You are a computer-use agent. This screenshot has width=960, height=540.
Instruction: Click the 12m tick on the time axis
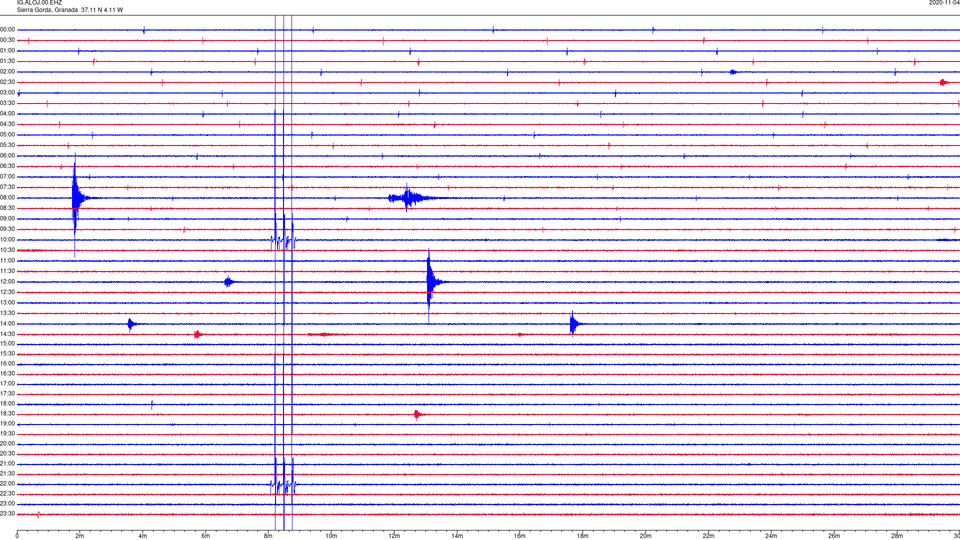(x=394, y=536)
